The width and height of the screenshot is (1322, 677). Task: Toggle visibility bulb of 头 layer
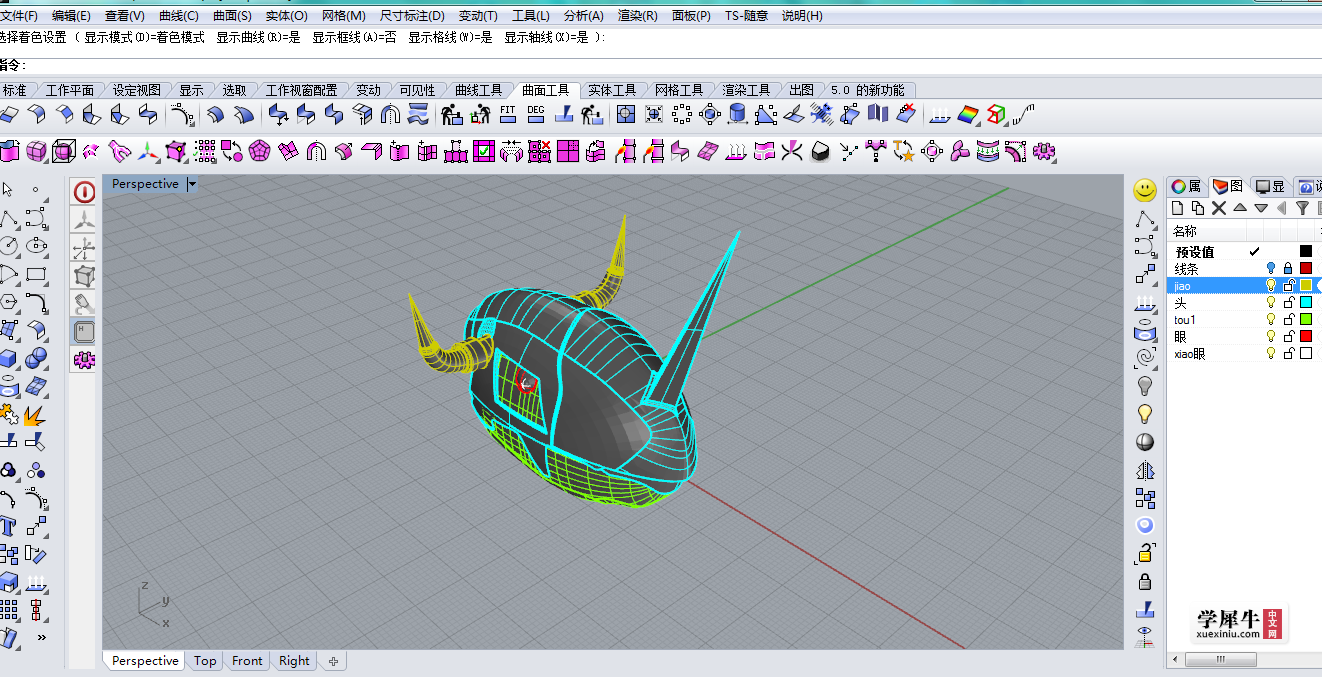[x=1271, y=303]
